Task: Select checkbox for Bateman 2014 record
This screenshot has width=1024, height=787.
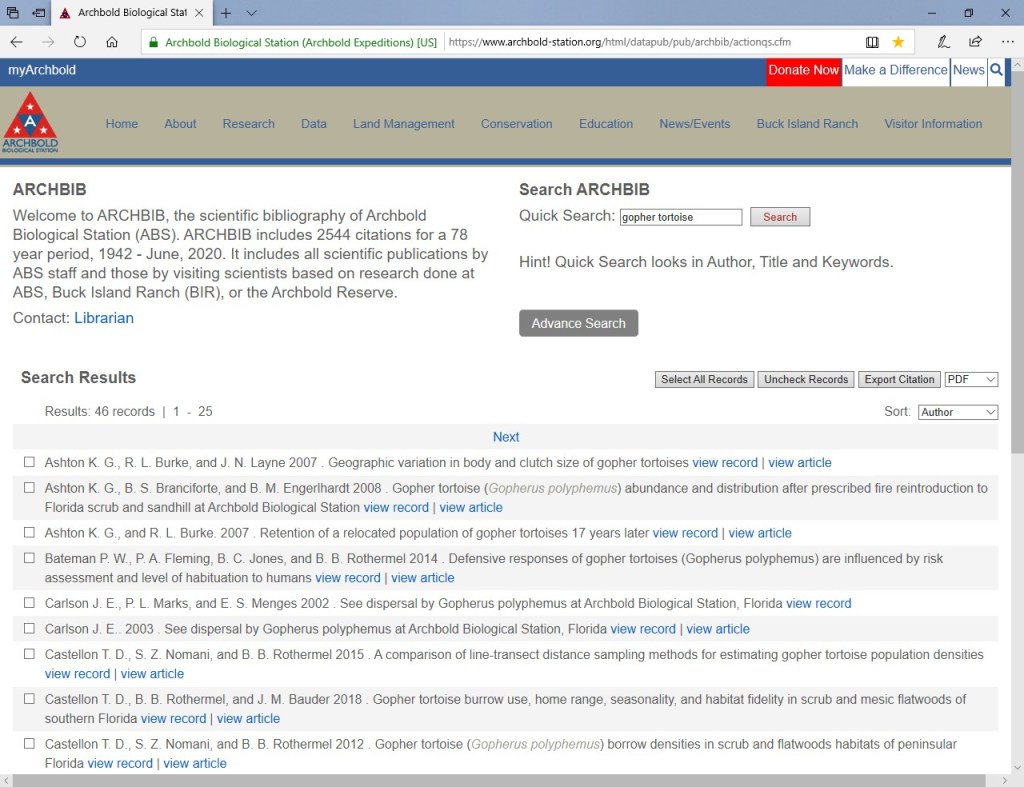Action: click(x=29, y=558)
